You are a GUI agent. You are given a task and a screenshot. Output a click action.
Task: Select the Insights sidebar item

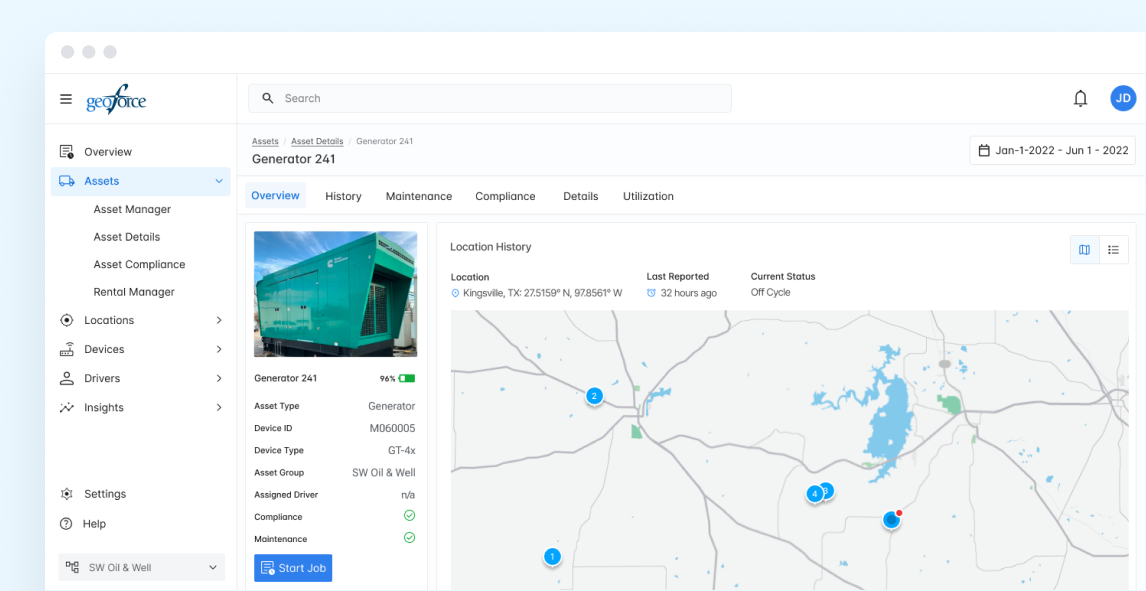(104, 408)
